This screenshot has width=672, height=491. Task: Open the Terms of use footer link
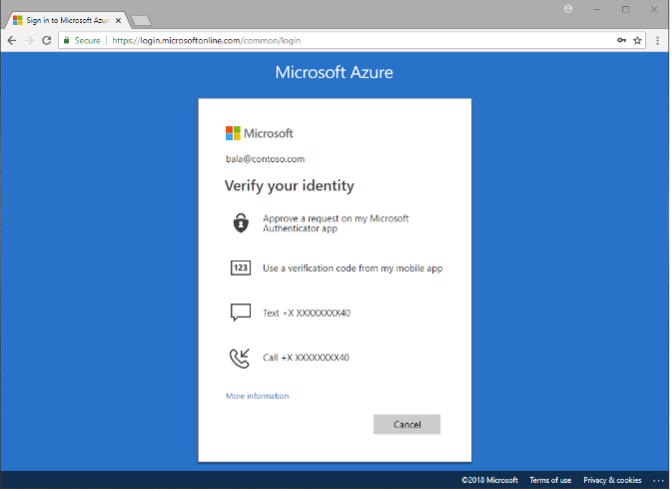coord(552,482)
